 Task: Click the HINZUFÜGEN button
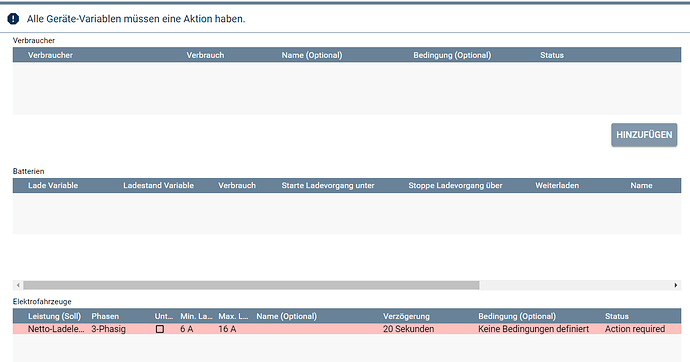[644, 135]
